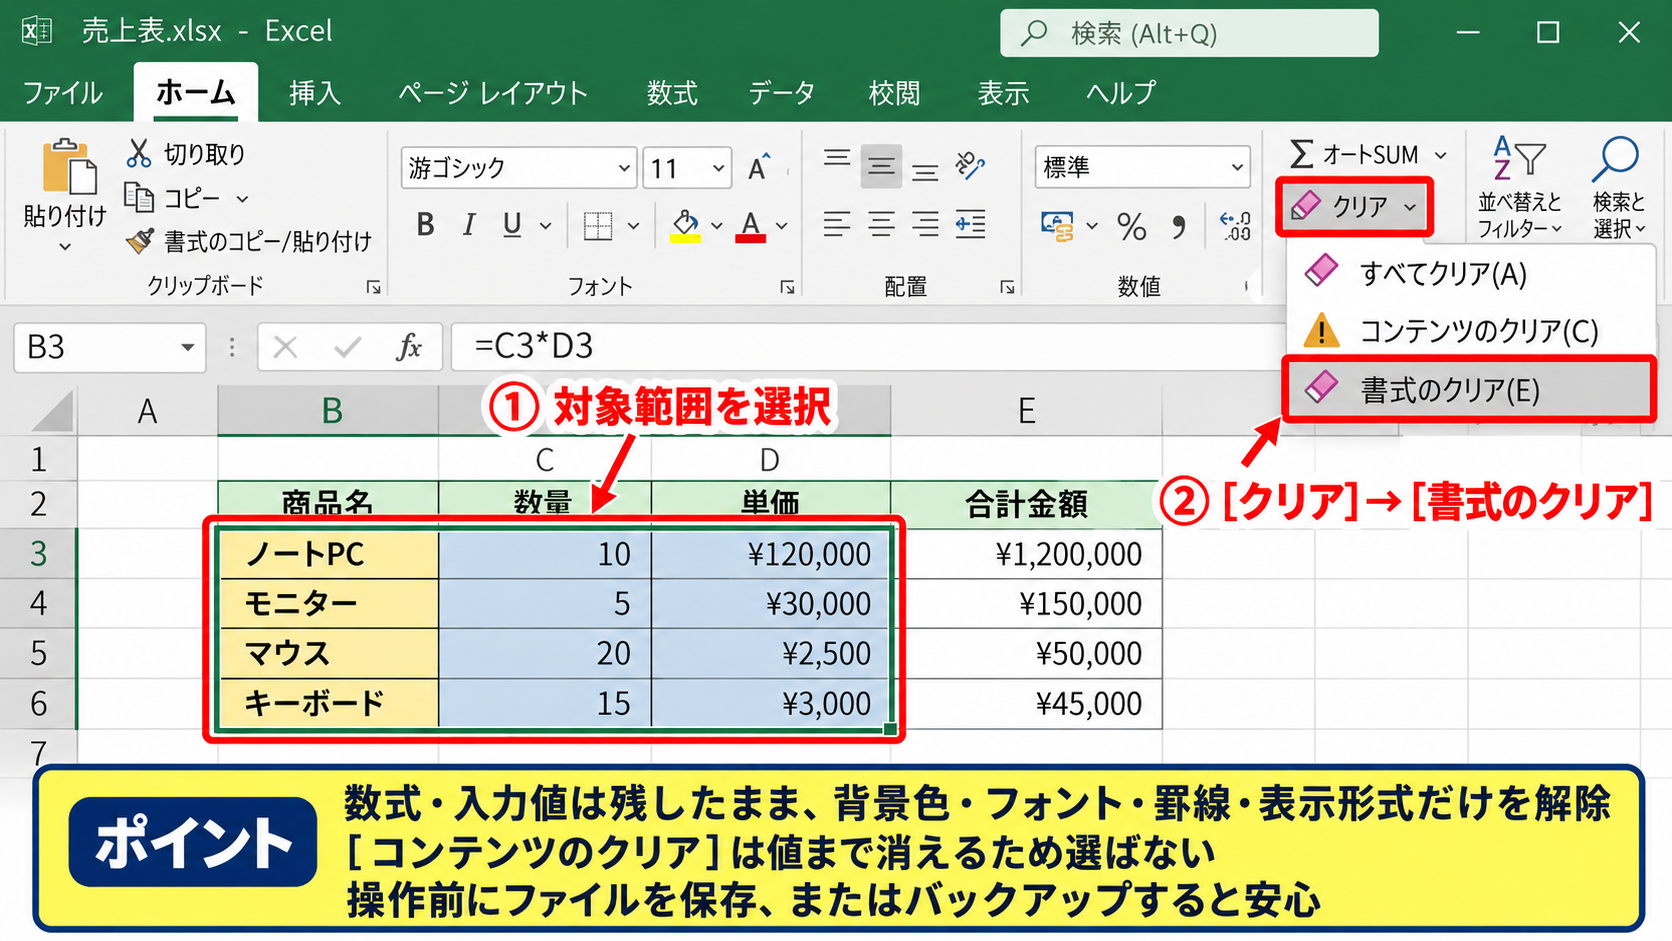Image resolution: width=1672 pixels, height=941 pixels.
Task: Toggle Underline formatting
Action: tap(512, 225)
